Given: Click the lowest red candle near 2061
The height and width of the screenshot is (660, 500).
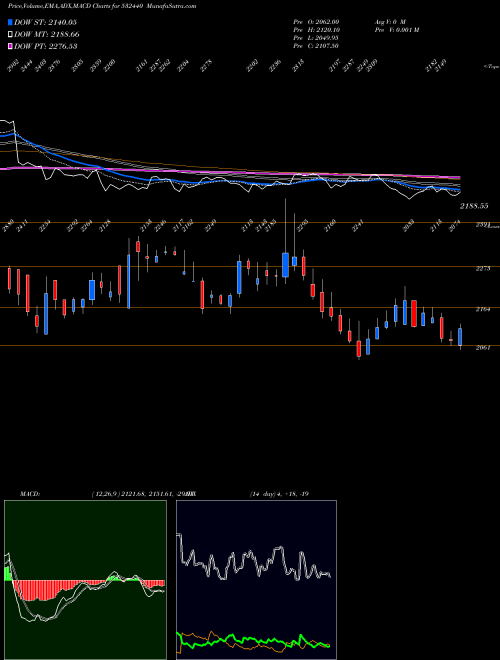Looking at the screenshot, I should (359, 349).
